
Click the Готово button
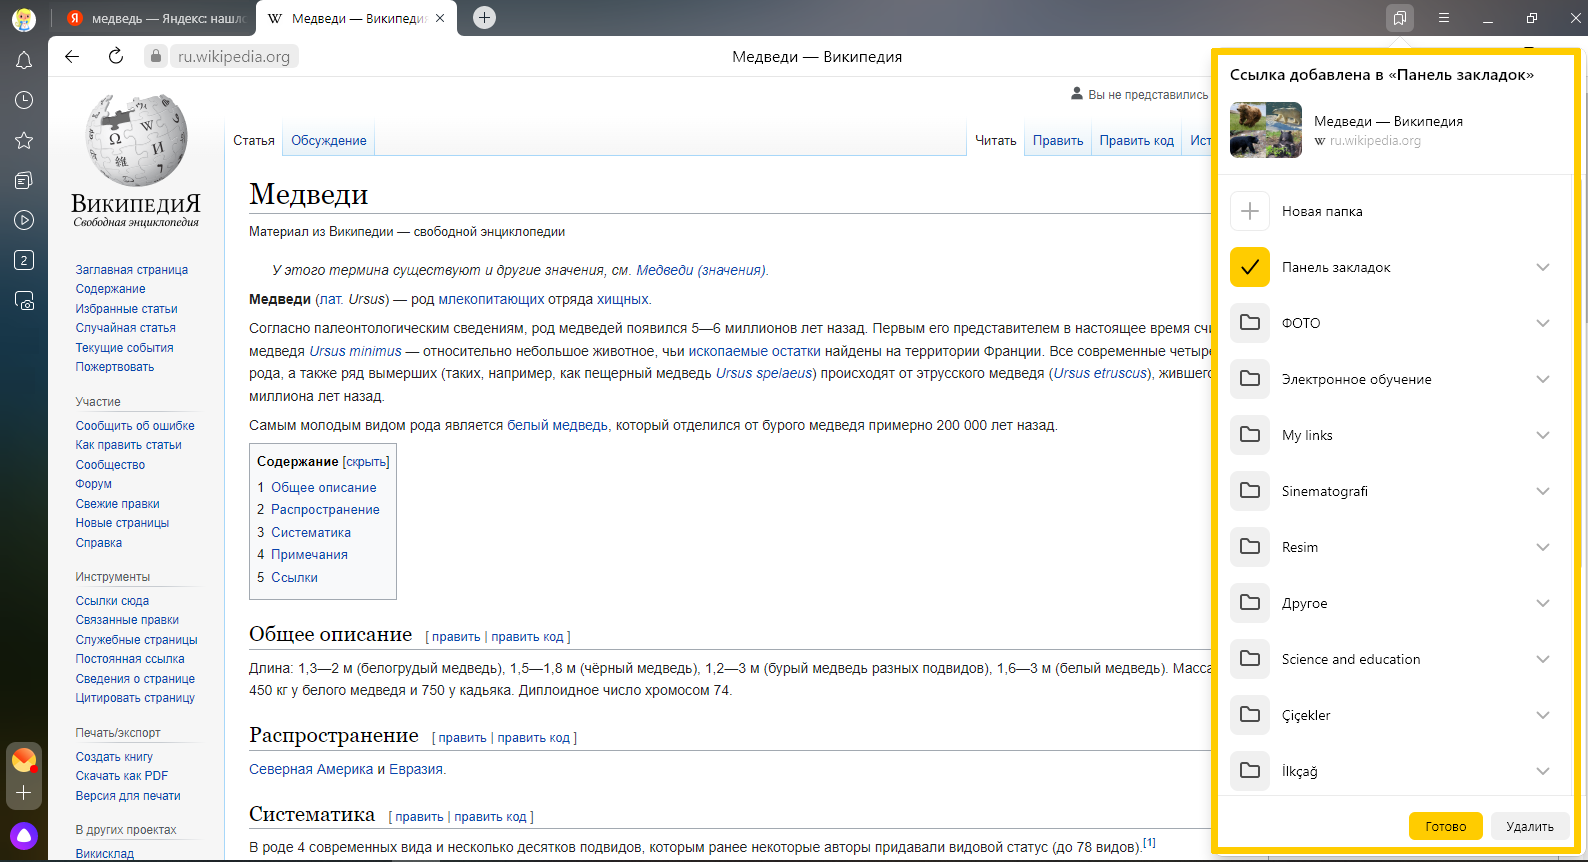coord(1446,826)
